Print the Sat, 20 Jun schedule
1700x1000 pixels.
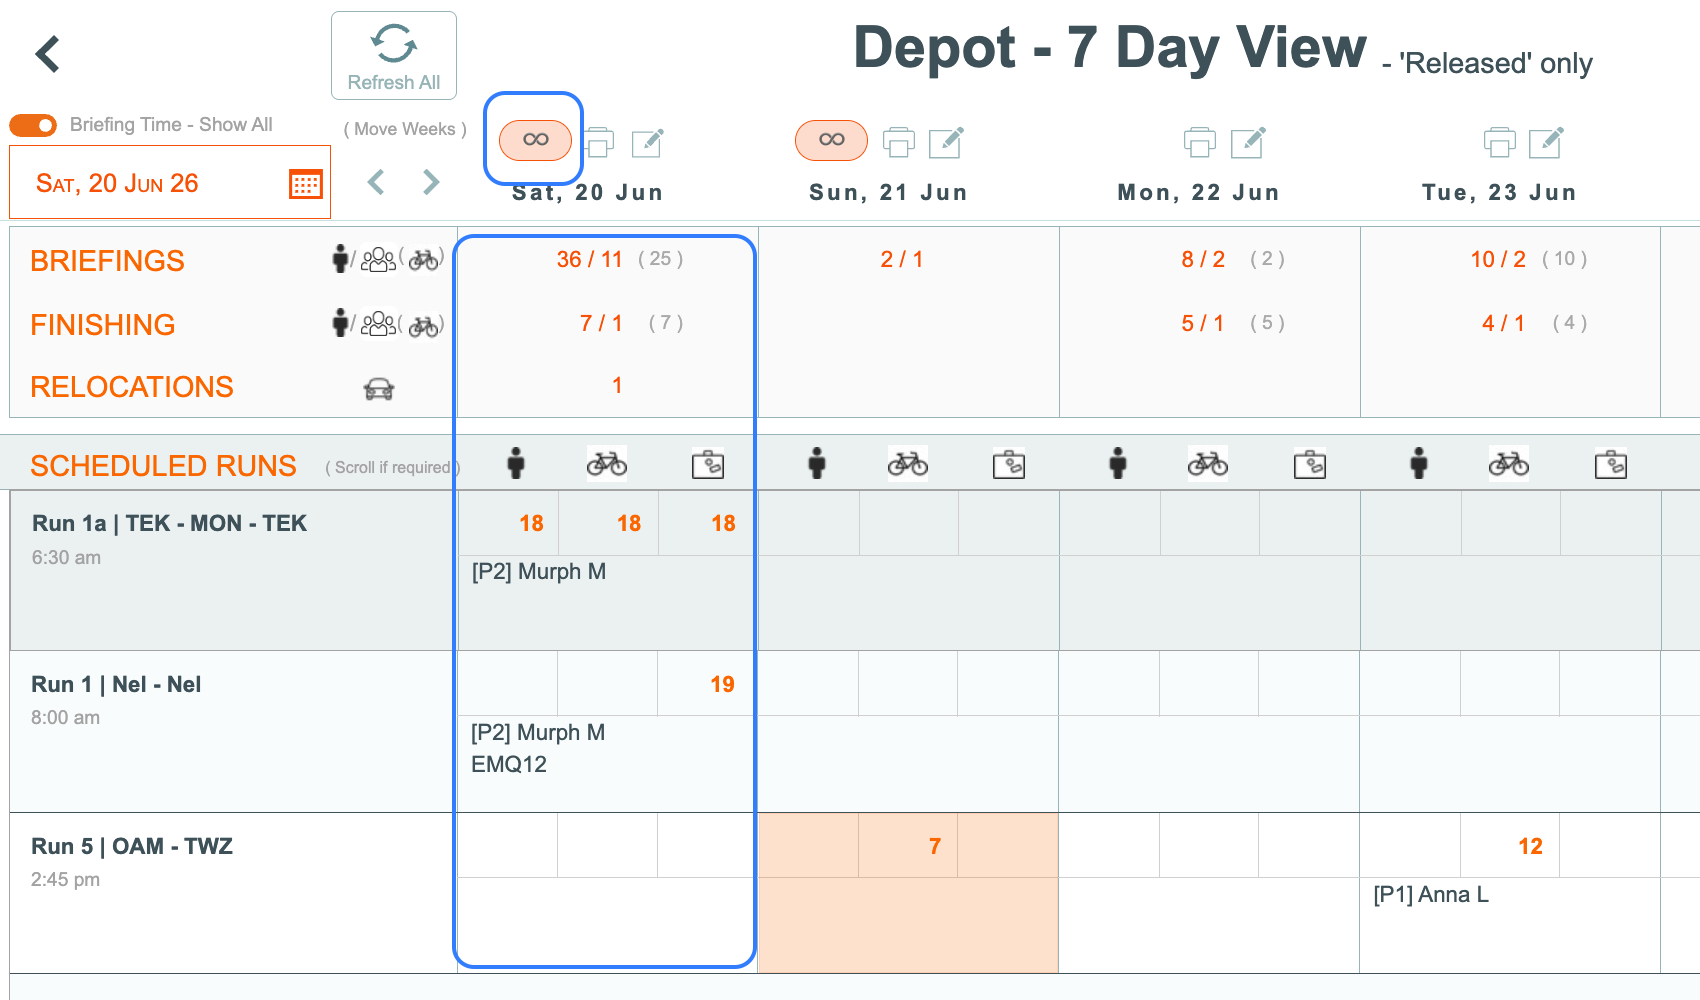pos(598,143)
